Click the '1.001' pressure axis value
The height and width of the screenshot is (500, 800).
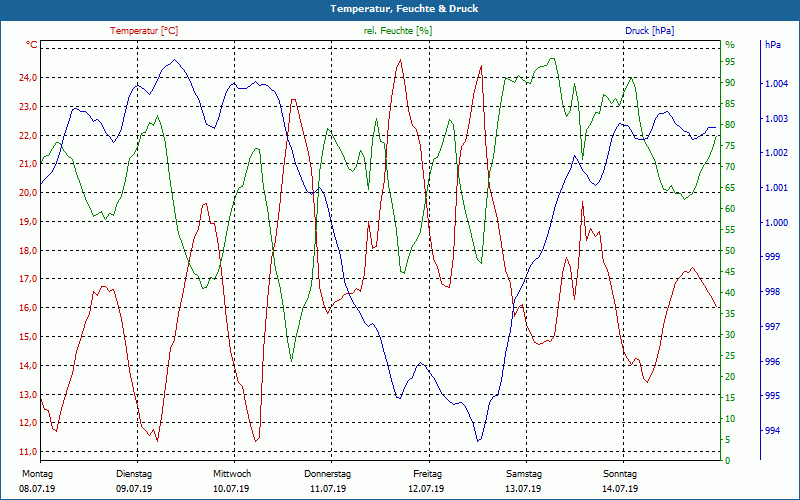pos(777,188)
